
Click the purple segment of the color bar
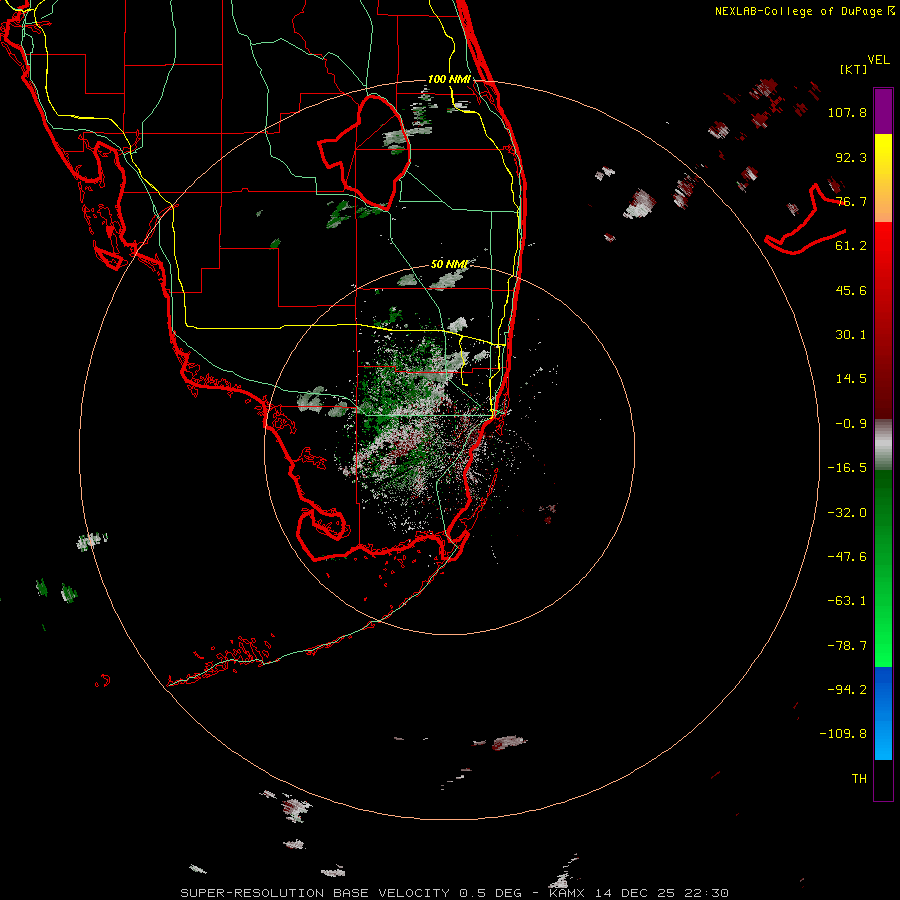pos(883,111)
